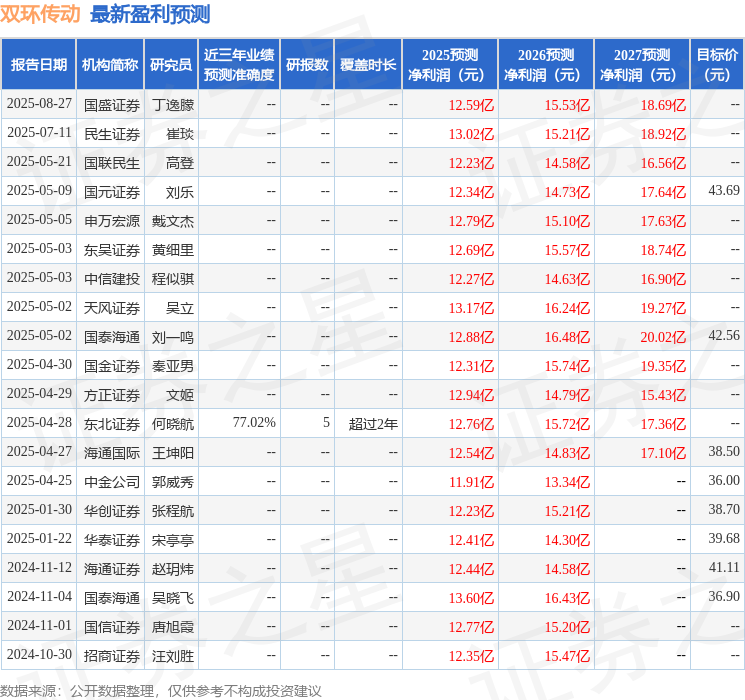Click the 2026预测净利润 column header
Image resolution: width=745 pixels, height=700 pixels.
546,65
